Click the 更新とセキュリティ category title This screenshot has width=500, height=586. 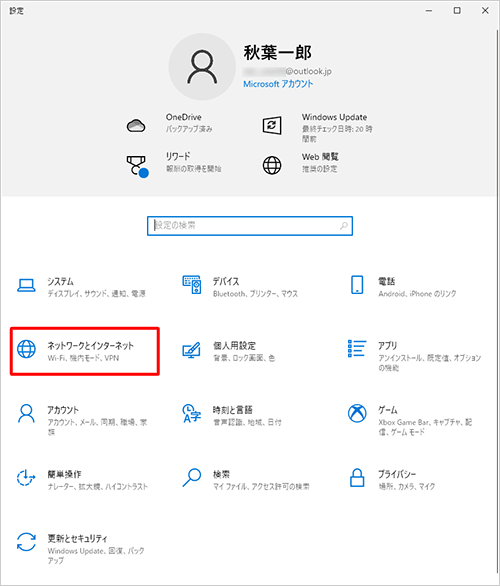point(77,539)
